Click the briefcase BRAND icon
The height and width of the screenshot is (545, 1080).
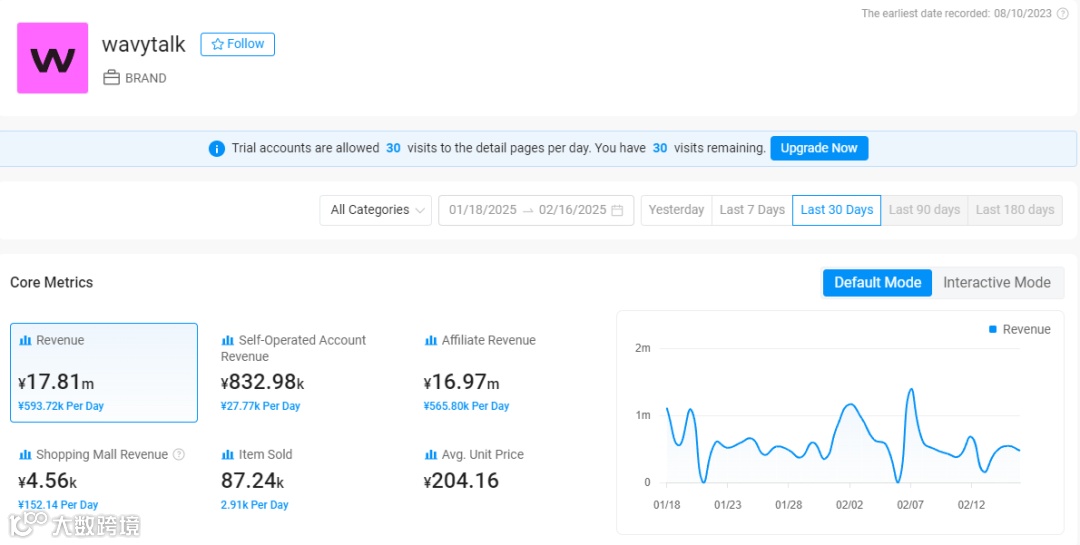(112, 78)
